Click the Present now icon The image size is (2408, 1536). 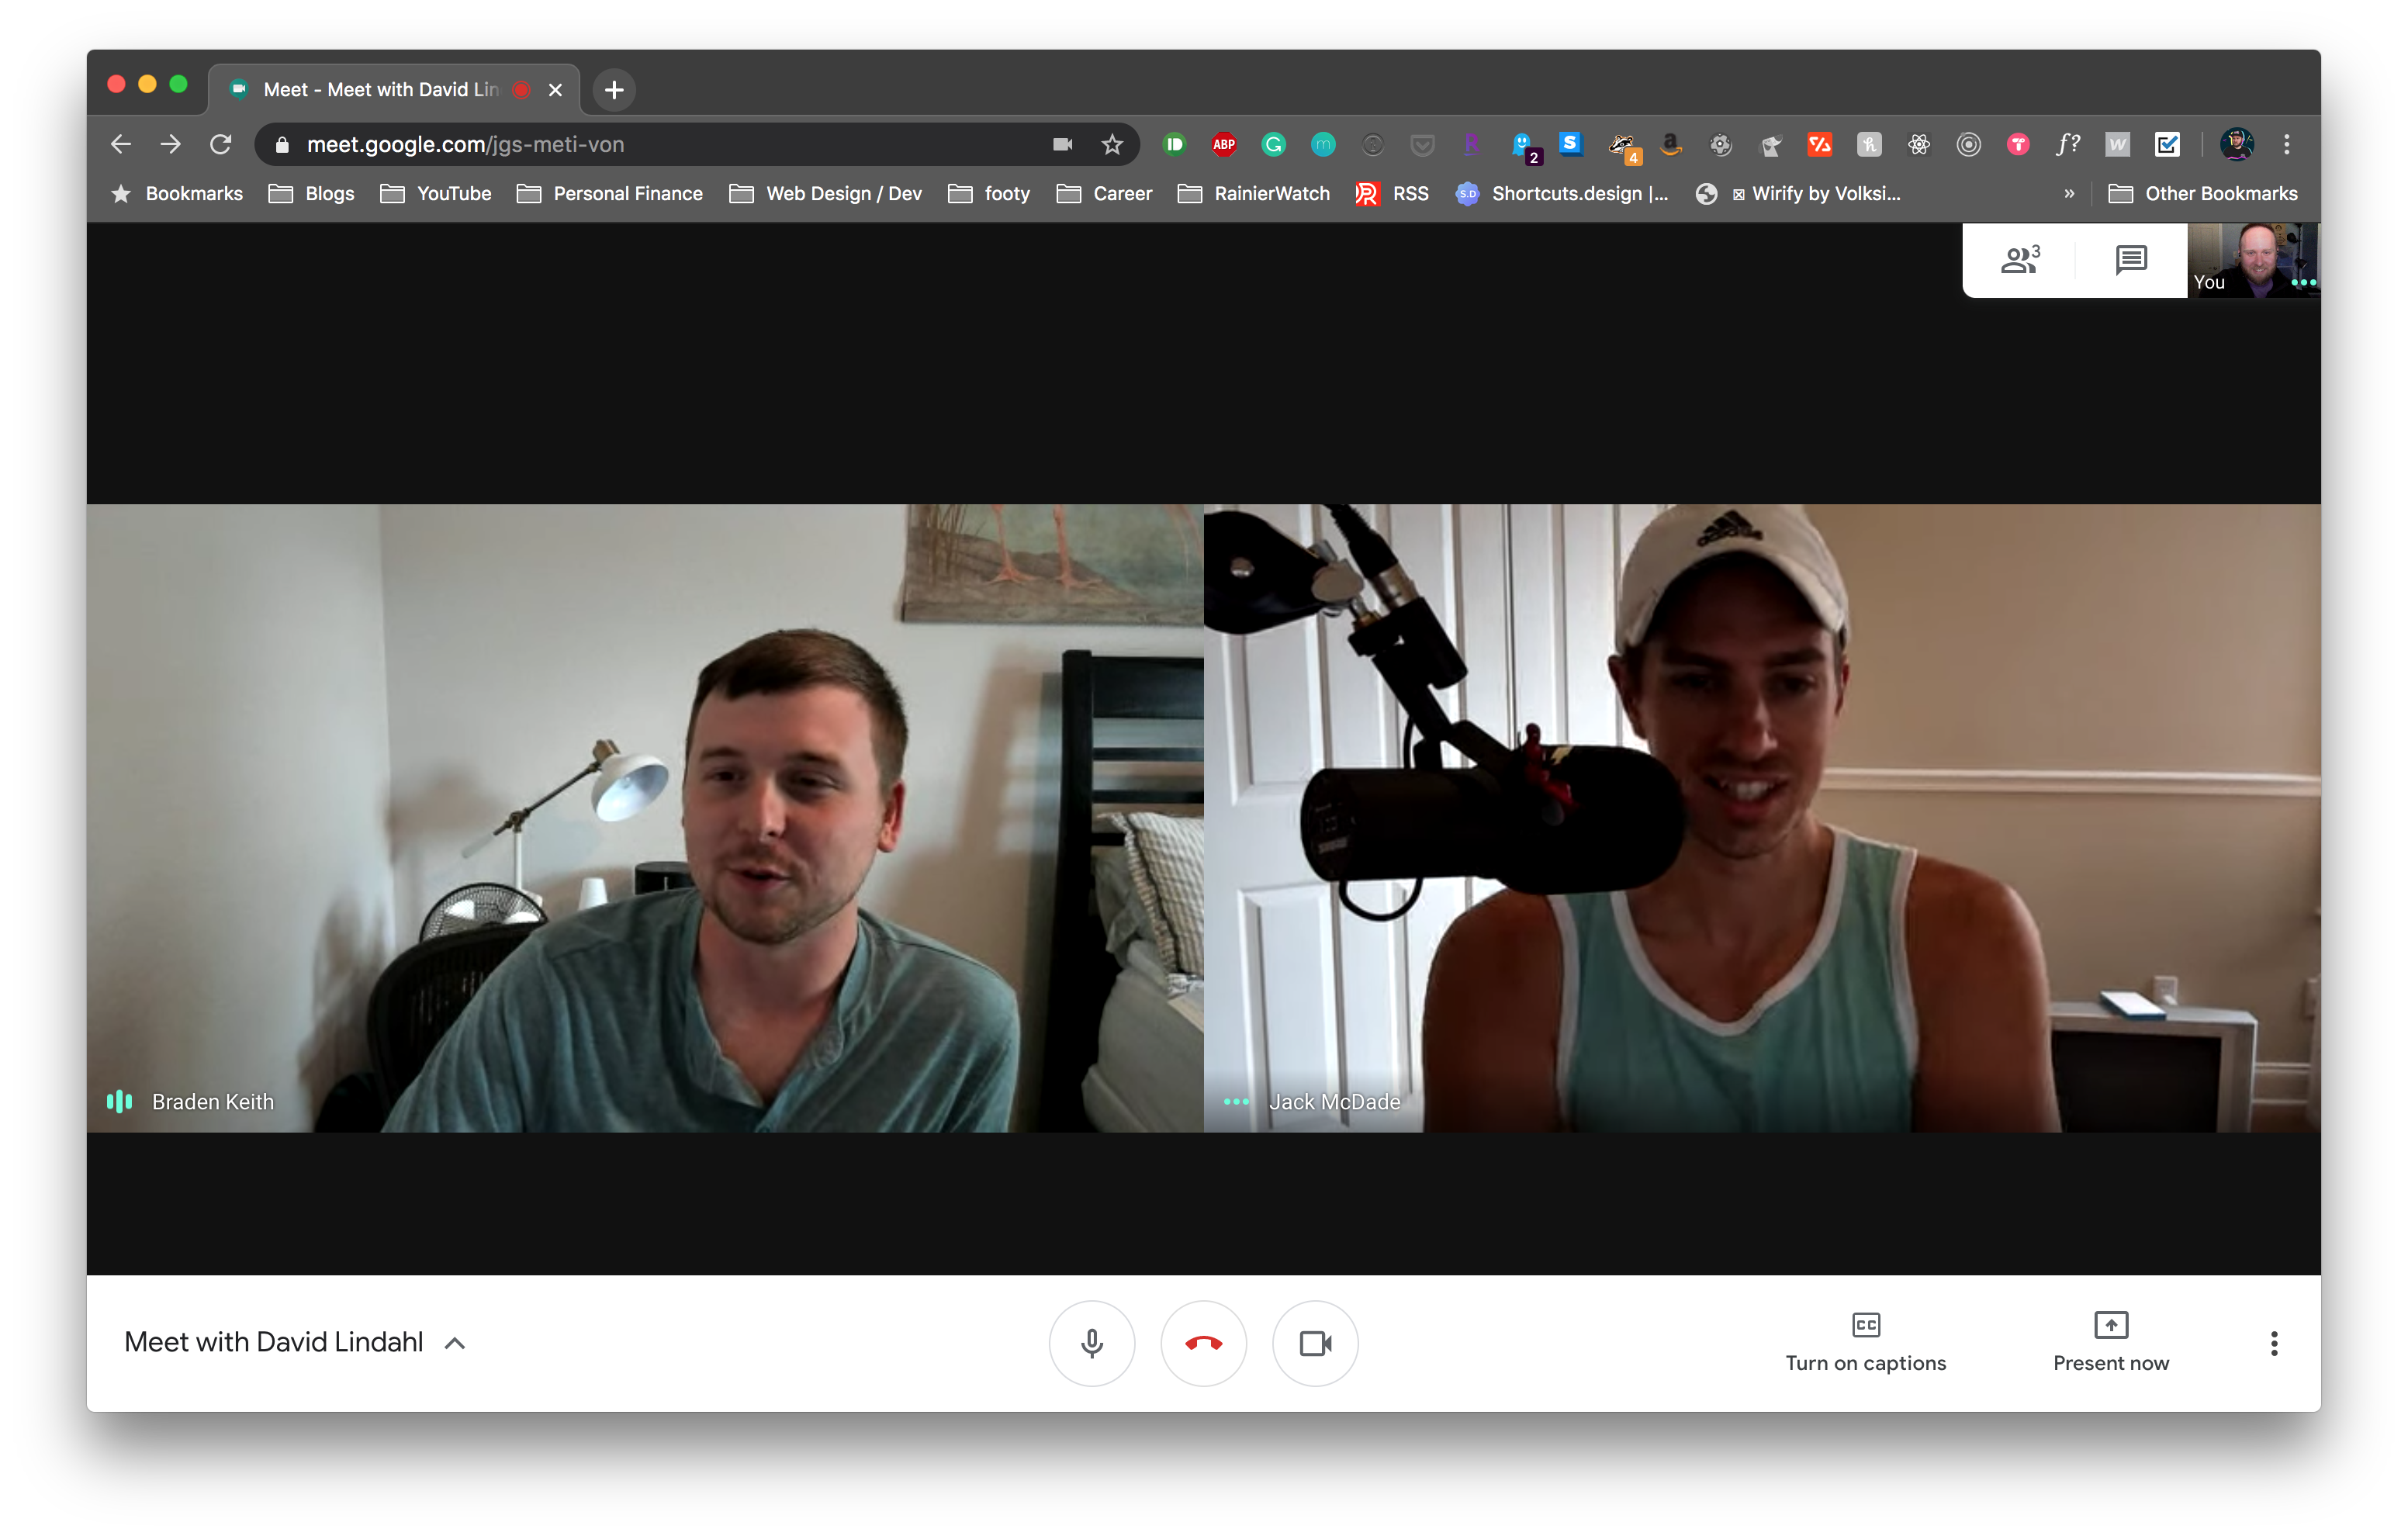2110,1326
